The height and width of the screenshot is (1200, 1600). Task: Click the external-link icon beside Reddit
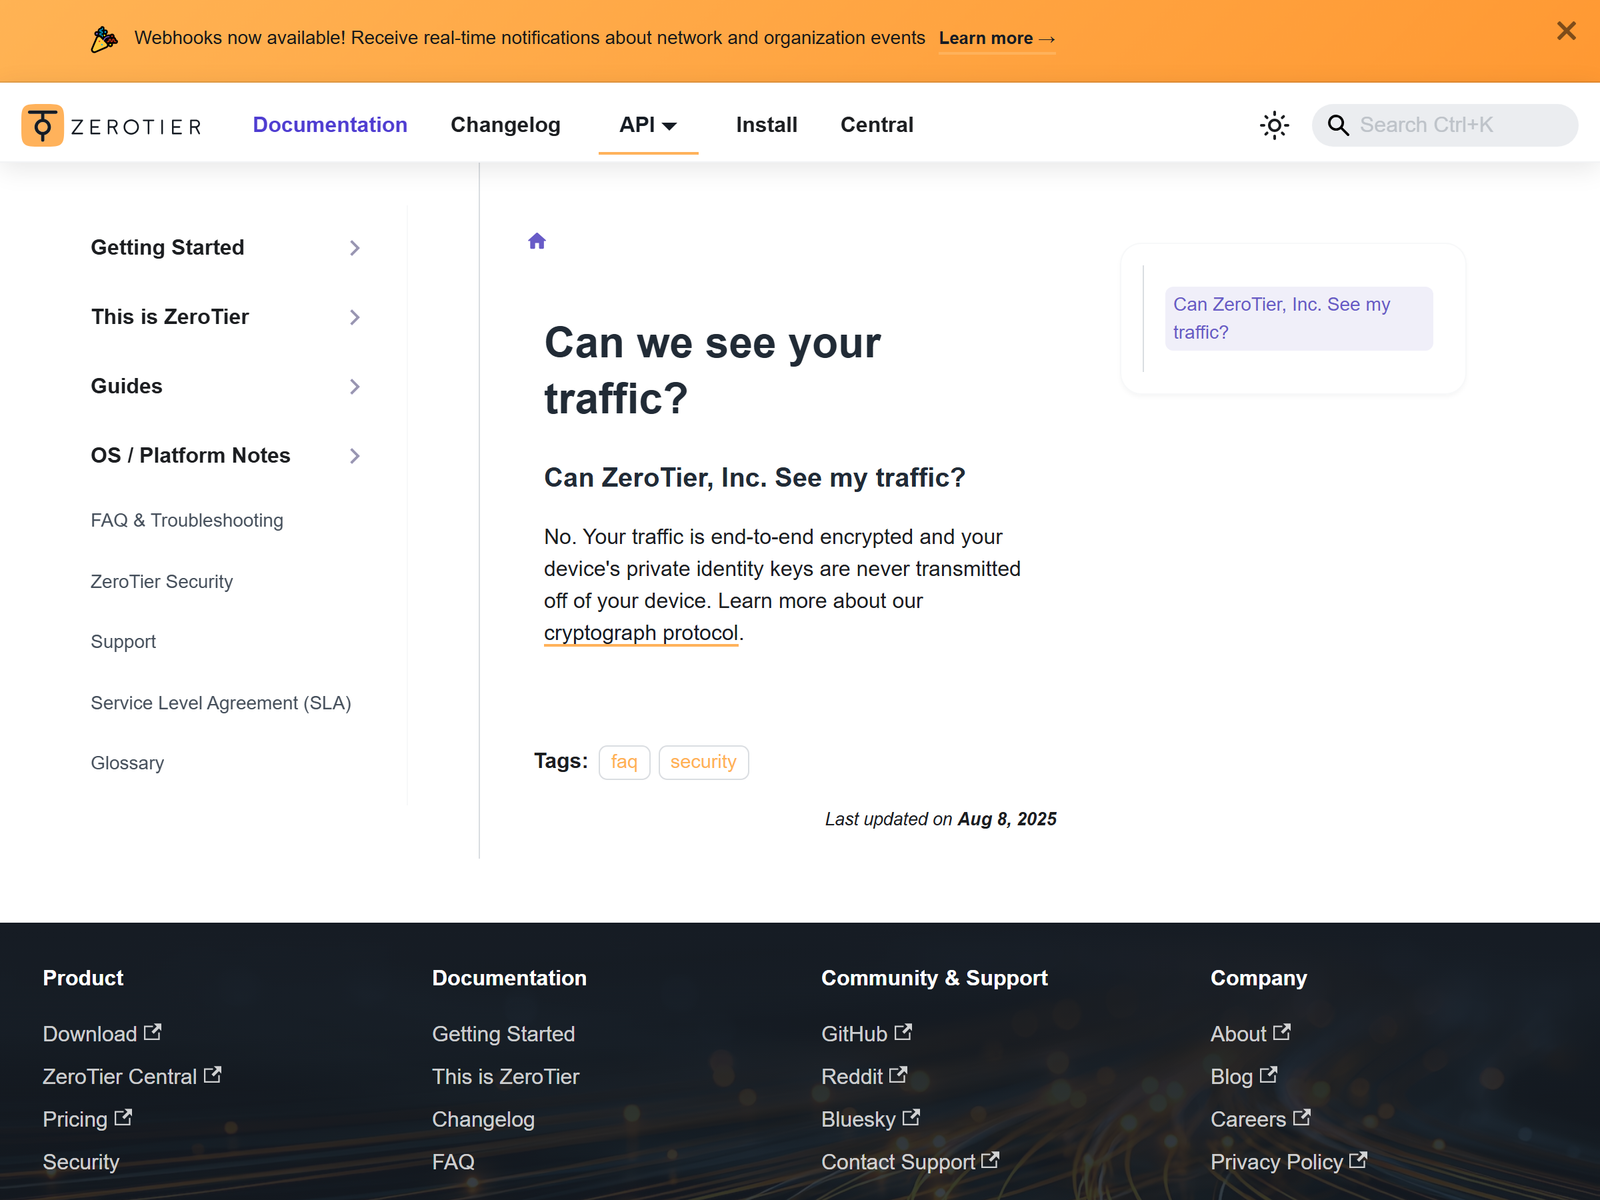coord(898,1075)
